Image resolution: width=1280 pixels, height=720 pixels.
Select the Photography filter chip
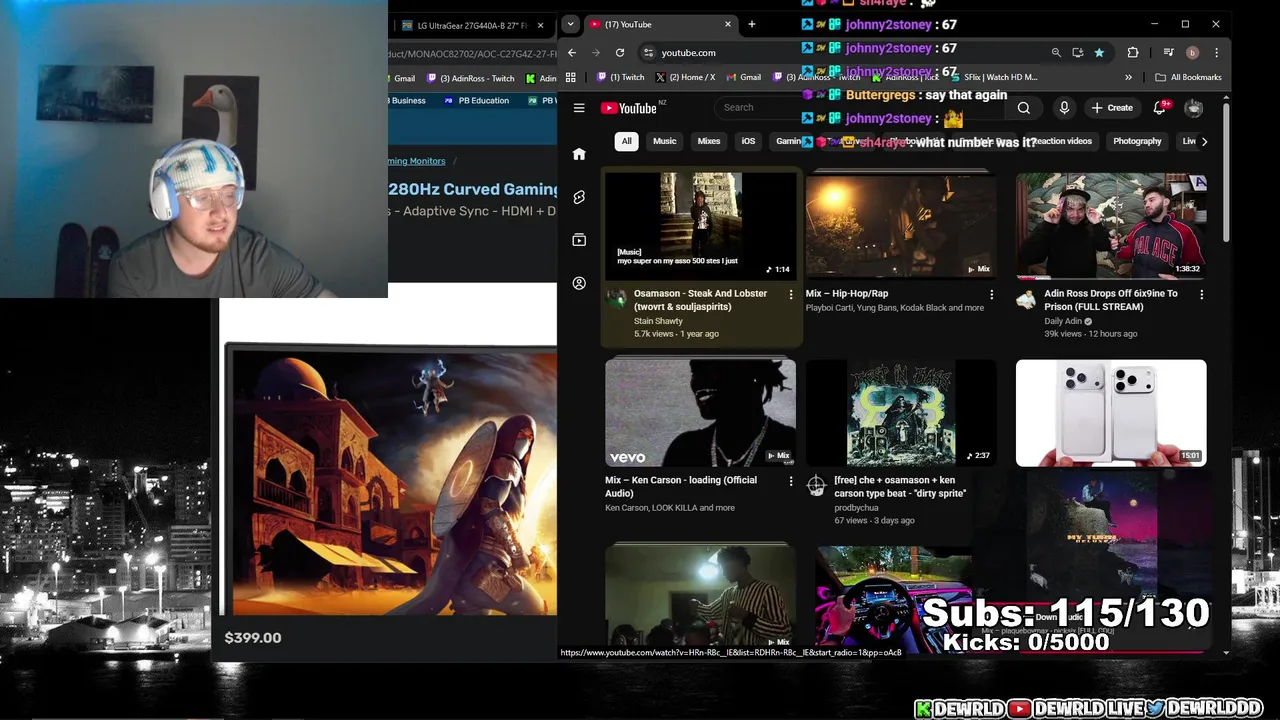1137,141
